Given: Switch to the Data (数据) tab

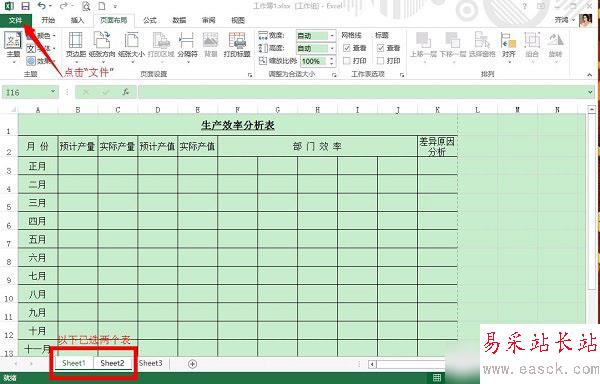Looking at the screenshot, I should coord(179,20).
